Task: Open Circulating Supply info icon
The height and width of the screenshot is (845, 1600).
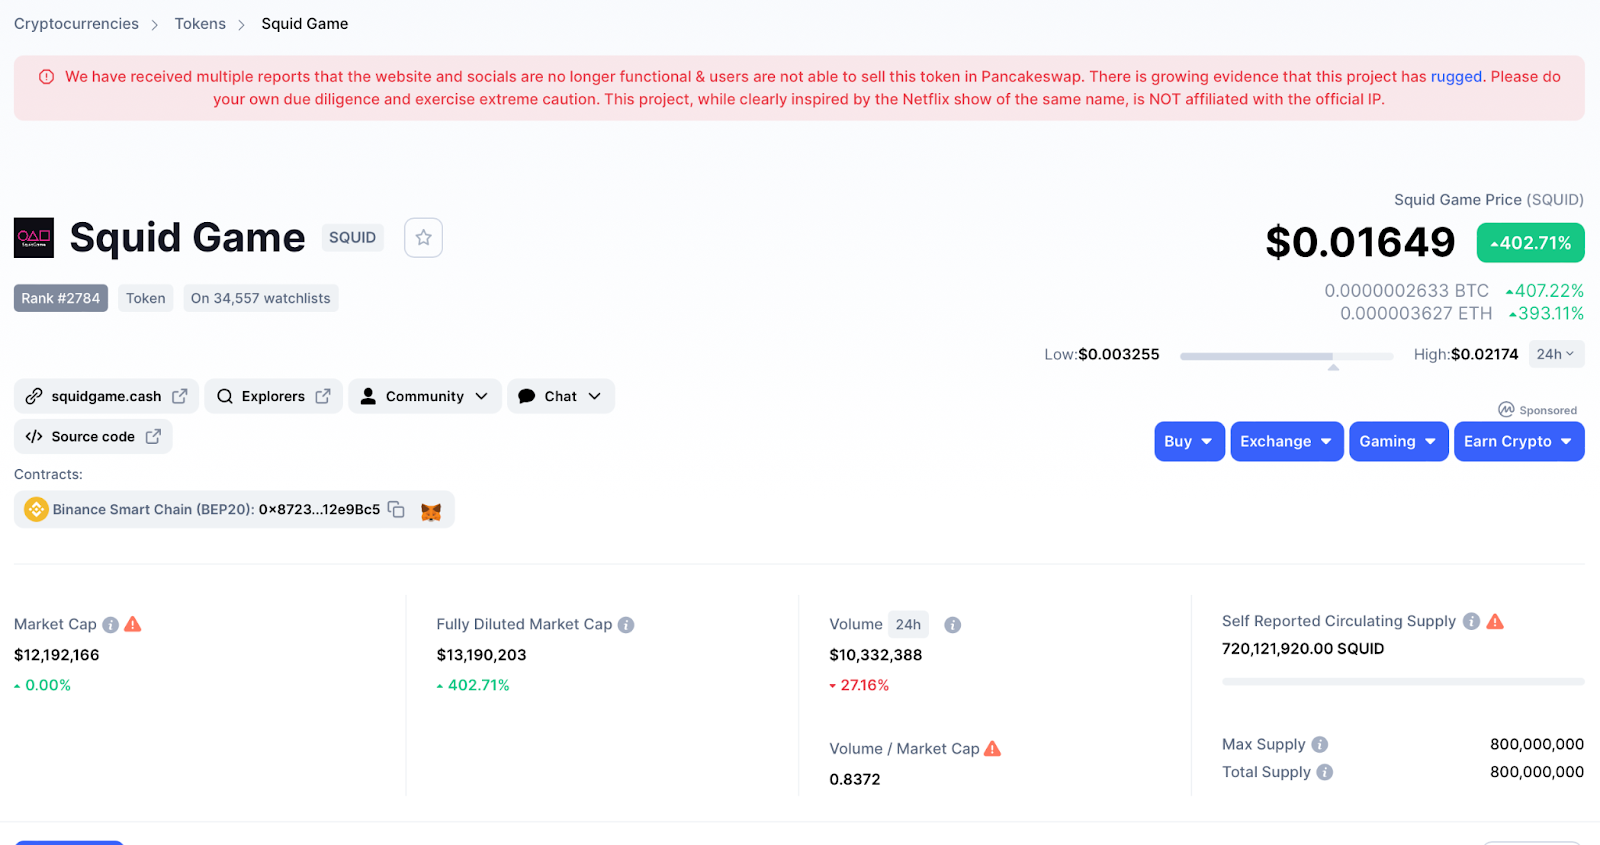Action: (1471, 621)
